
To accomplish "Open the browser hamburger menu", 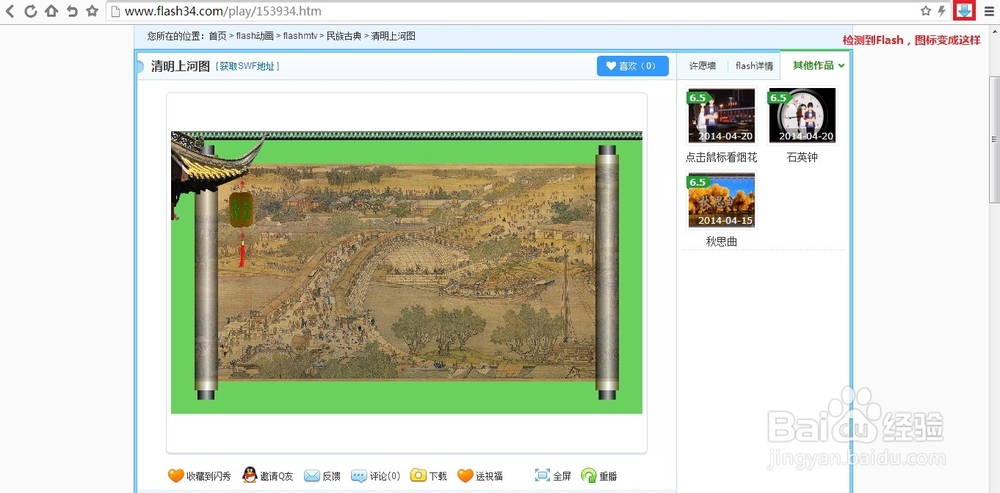I will coord(989,11).
